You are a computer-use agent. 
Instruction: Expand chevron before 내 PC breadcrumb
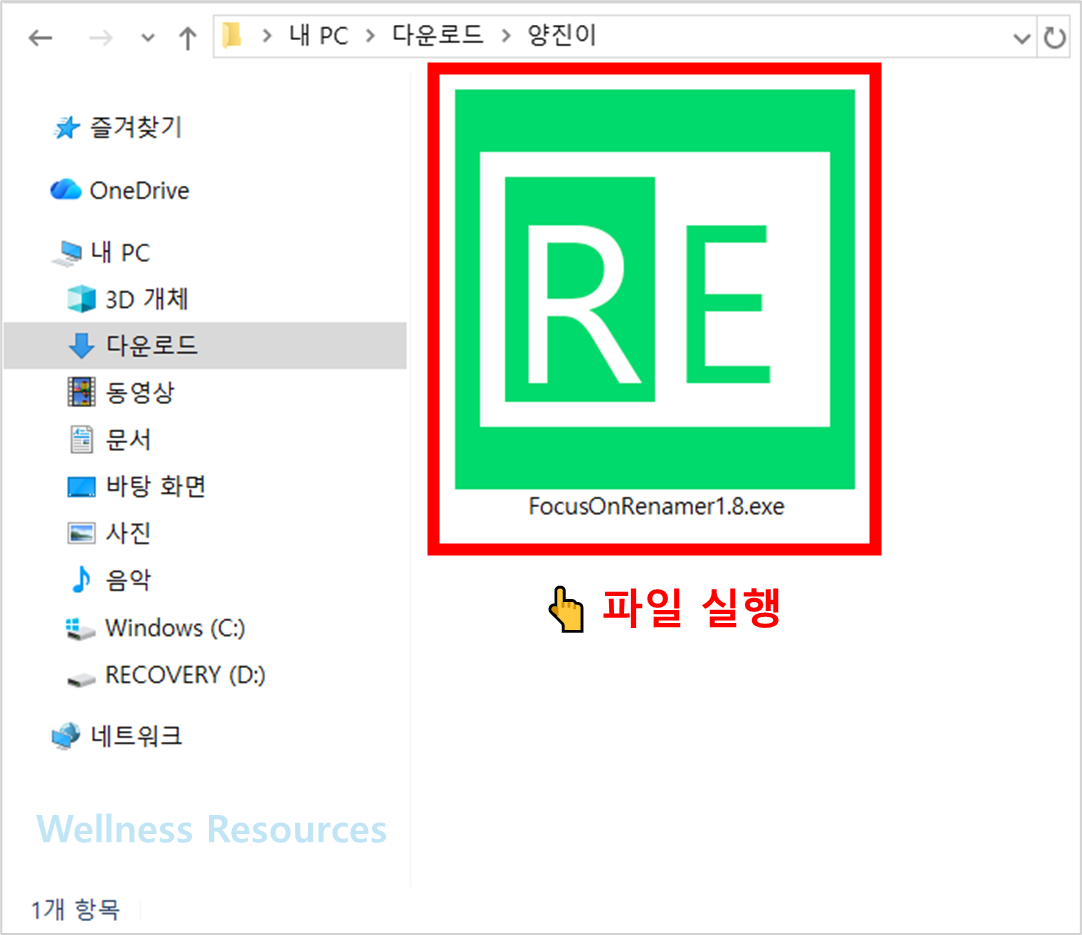tap(267, 35)
